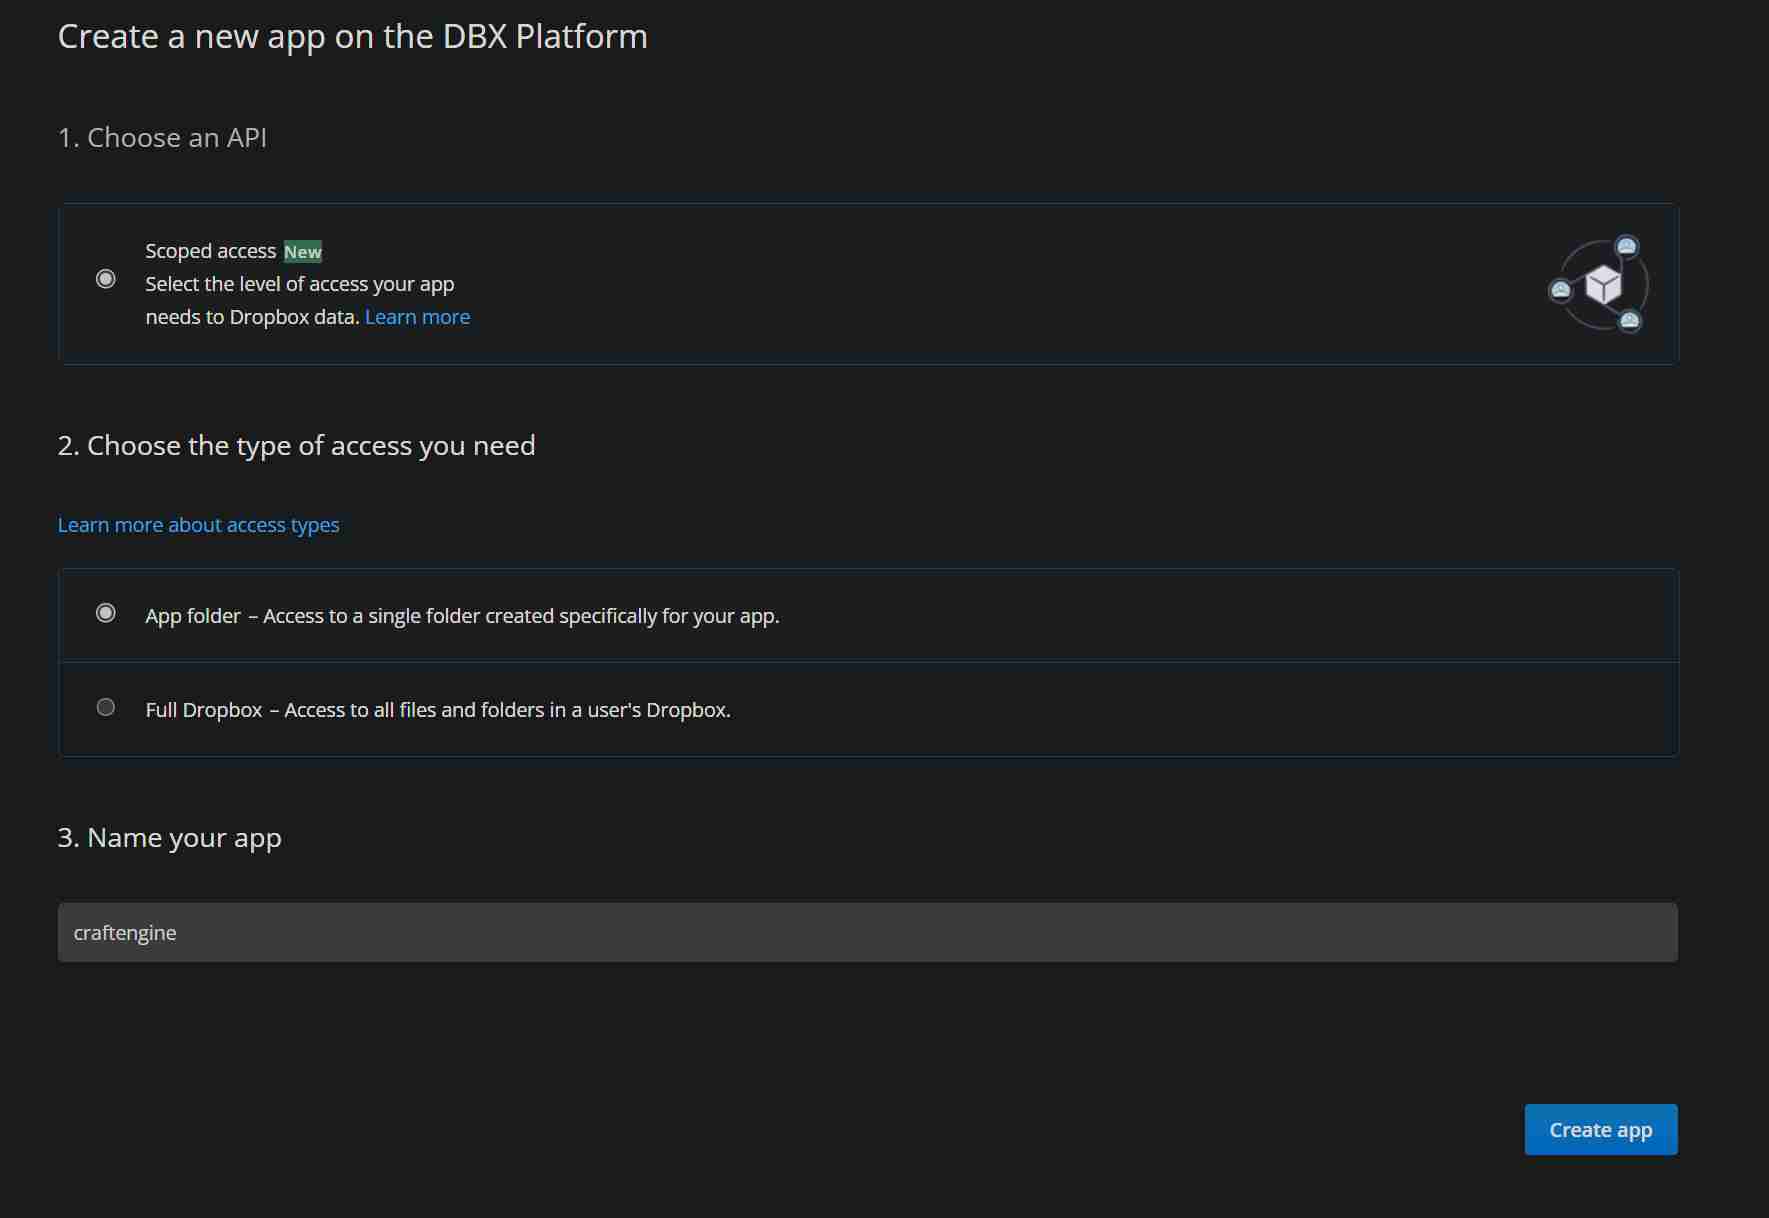Select the Scoped access radio button
Screen dimensions: 1769x1218
pos(106,279)
